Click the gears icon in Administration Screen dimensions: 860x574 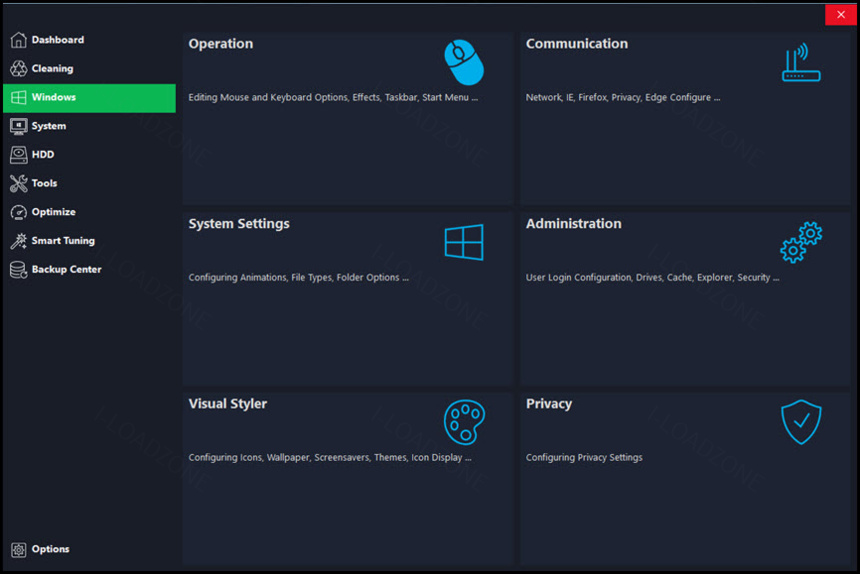click(x=801, y=242)
